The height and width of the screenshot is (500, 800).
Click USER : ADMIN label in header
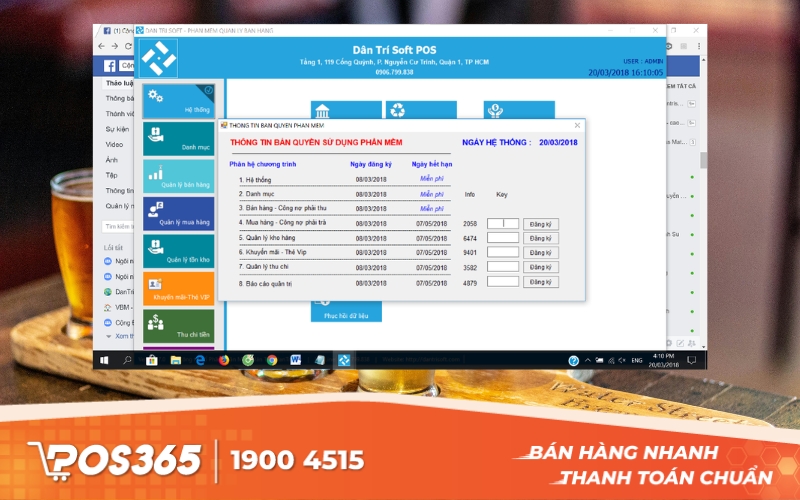[643, 61]
